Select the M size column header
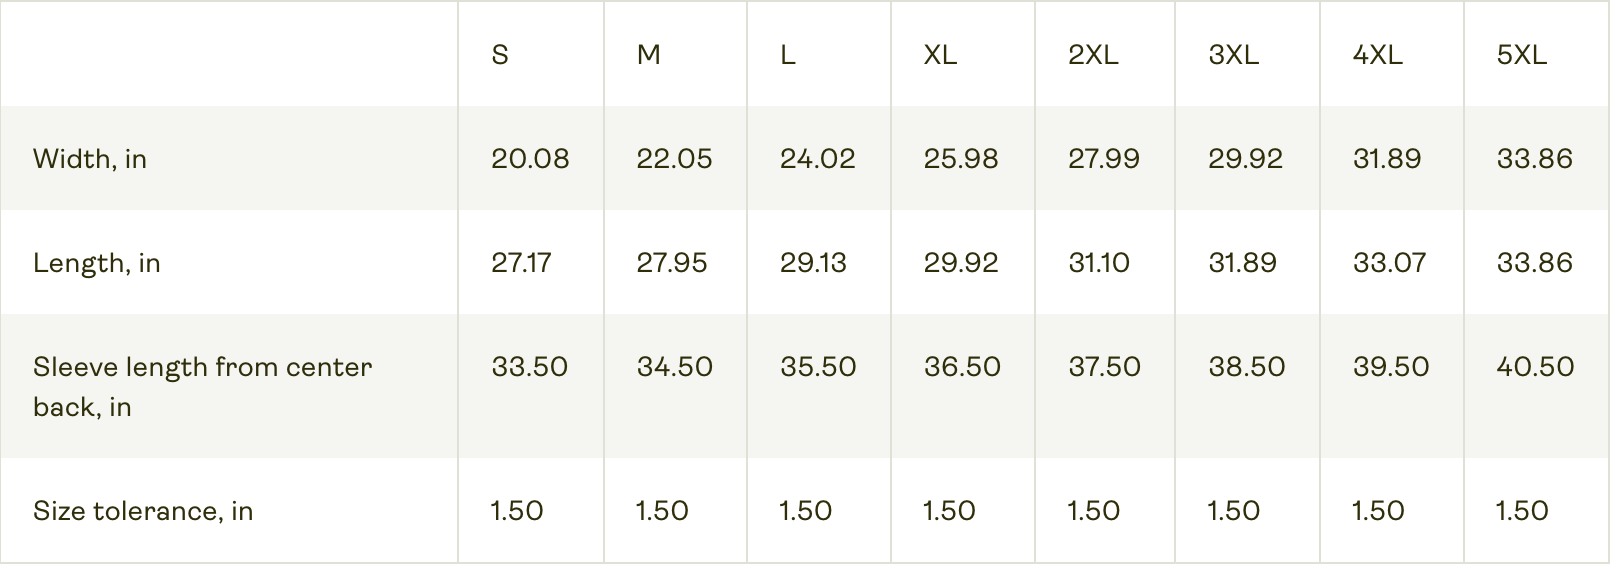Screen dimensions: 1610x564 648,55
